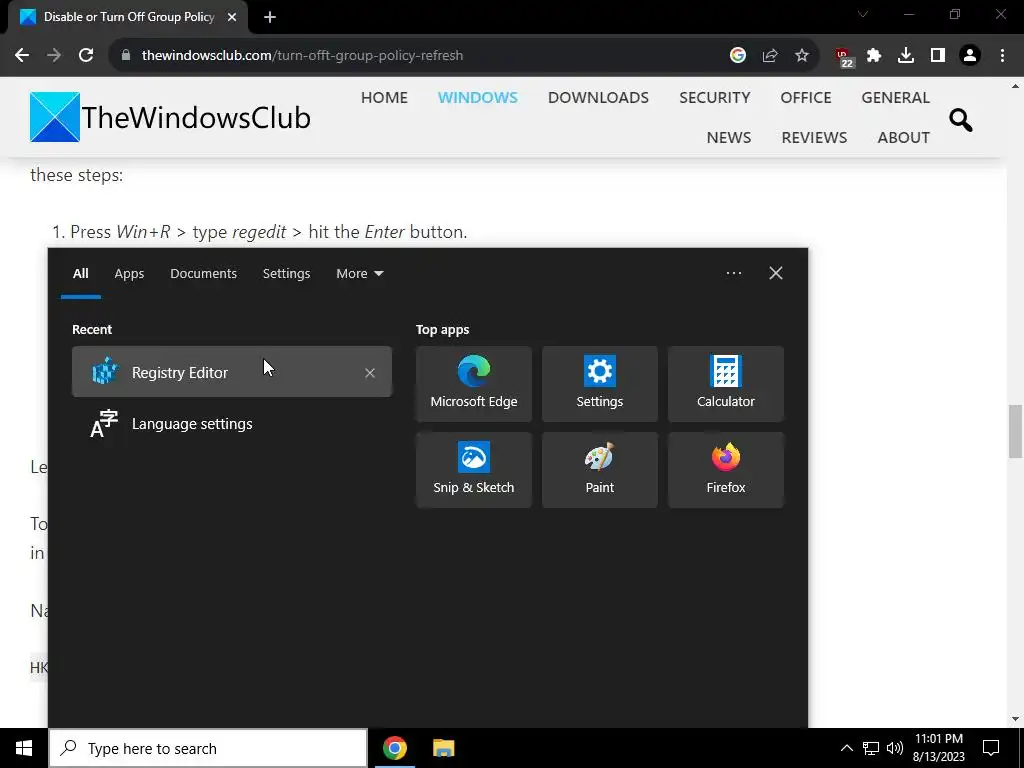The image size is (1024, 768).
Task: Launch Calculator from Top apps
Action: 726,384
